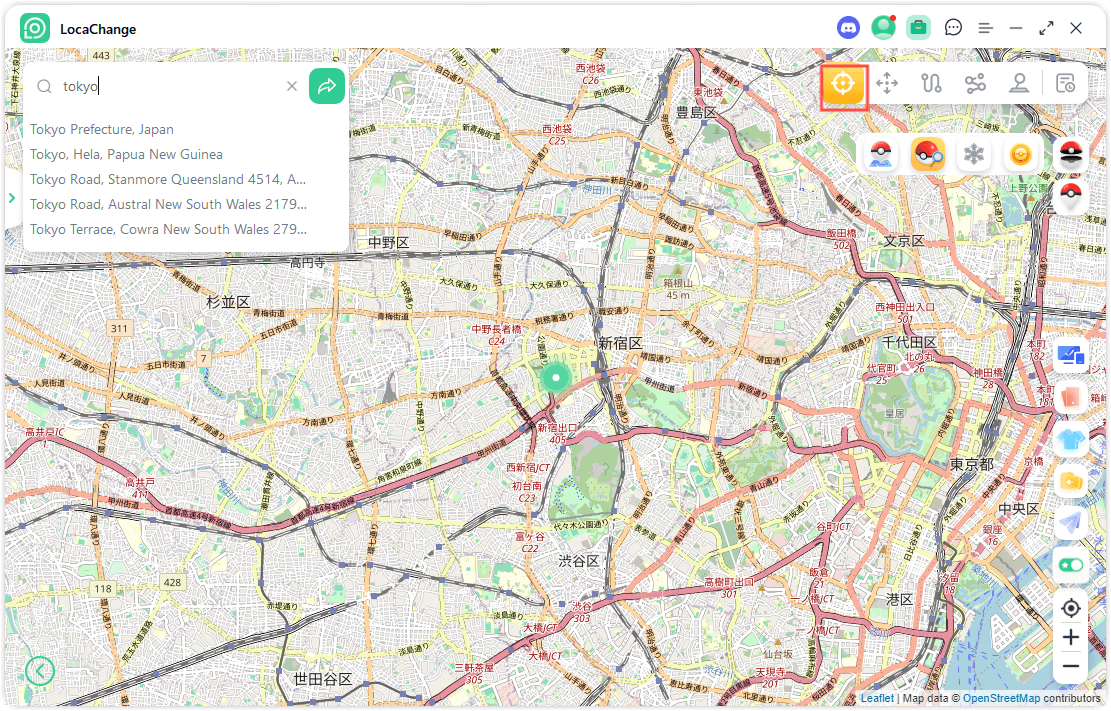1111x711 pixels.
Task: Click the 東京都 map label
Action: coord(971,465)
